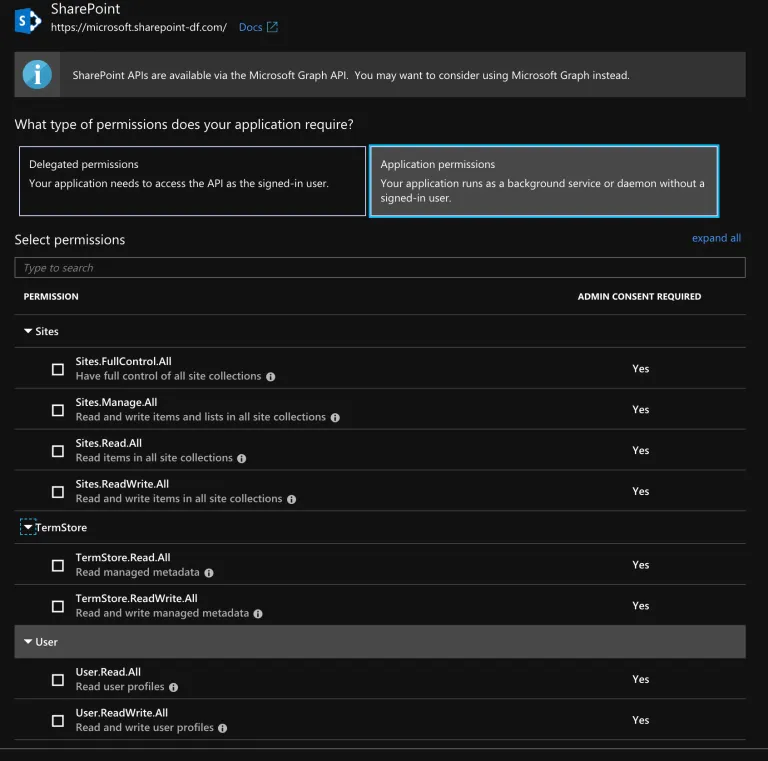768x761 pixels.
Task: Tick the User.Read.All checkbox
Action: point(58,680)
